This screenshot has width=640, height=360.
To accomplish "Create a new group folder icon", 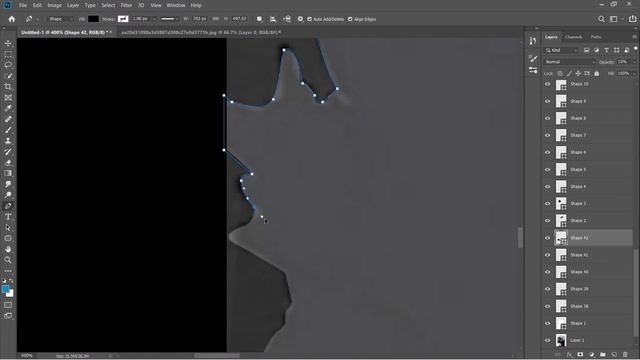I will coord(603,355).
